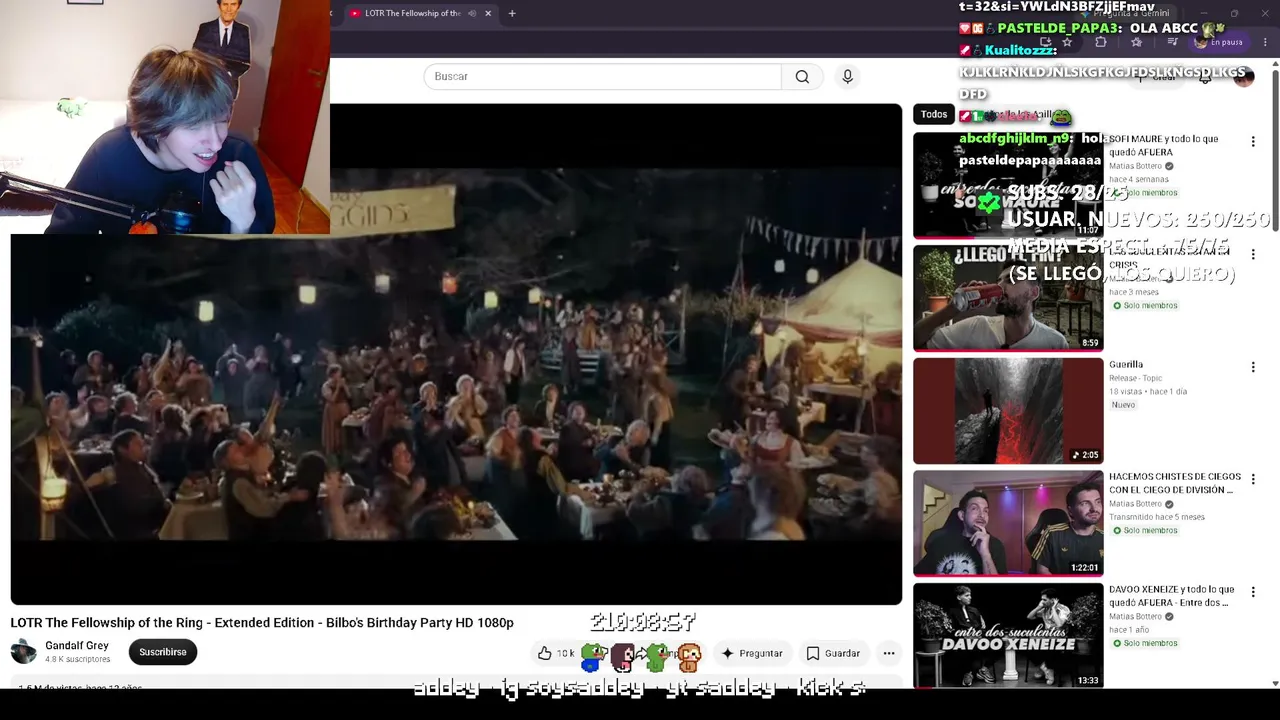Open options for HACEMOS CHISTES DE CIEGOS video
Image resolution: width=1280 pixels, height=720 pixels.
pos(1253,480)
